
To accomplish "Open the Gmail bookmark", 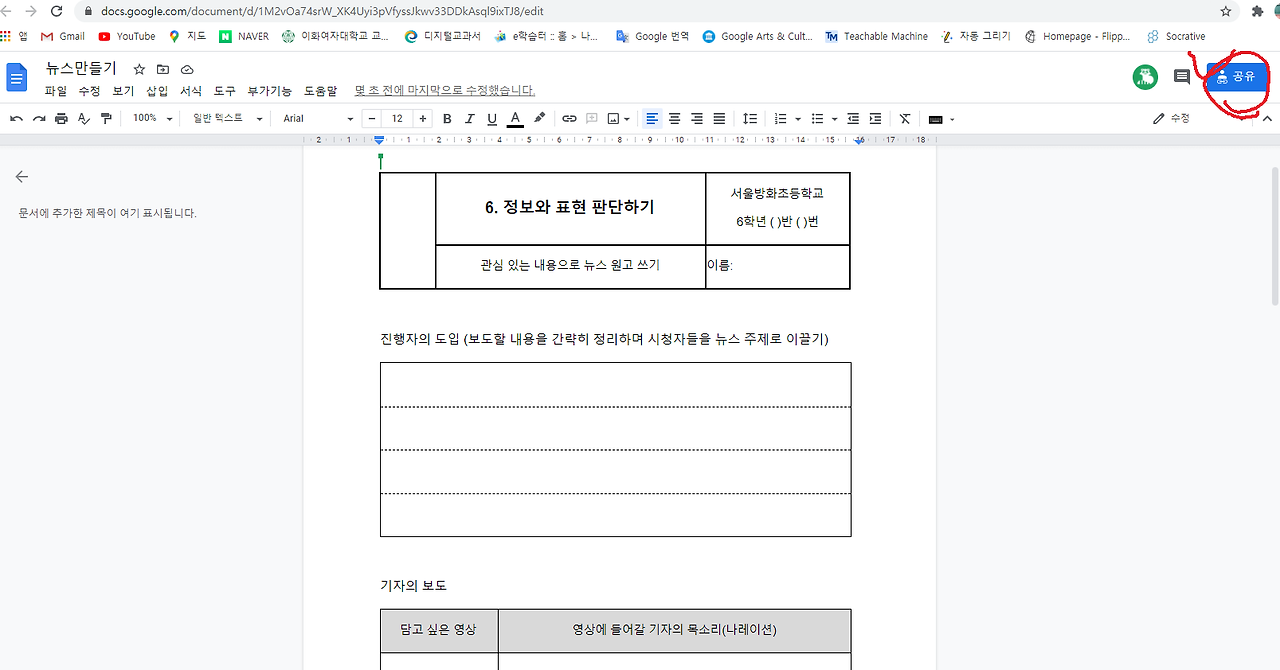I will 63,36.
